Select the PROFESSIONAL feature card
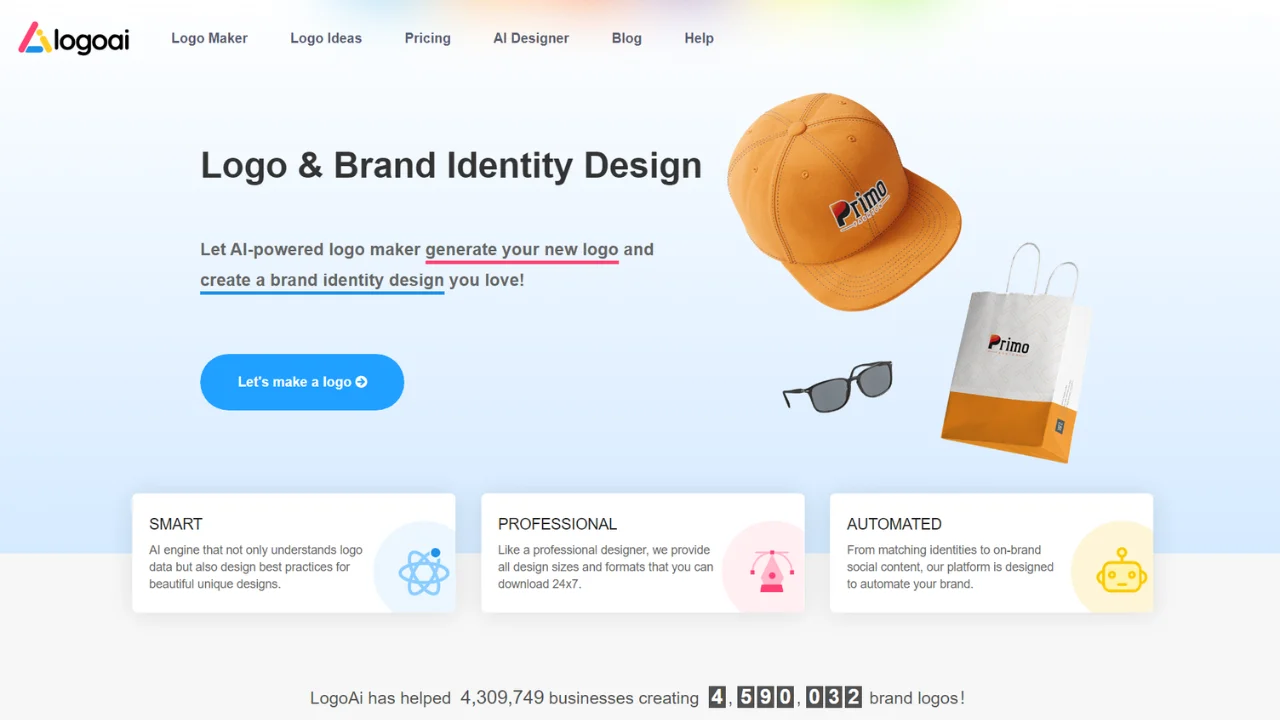This screenshot has width=1280, height=720. click(x=643, y=553)
